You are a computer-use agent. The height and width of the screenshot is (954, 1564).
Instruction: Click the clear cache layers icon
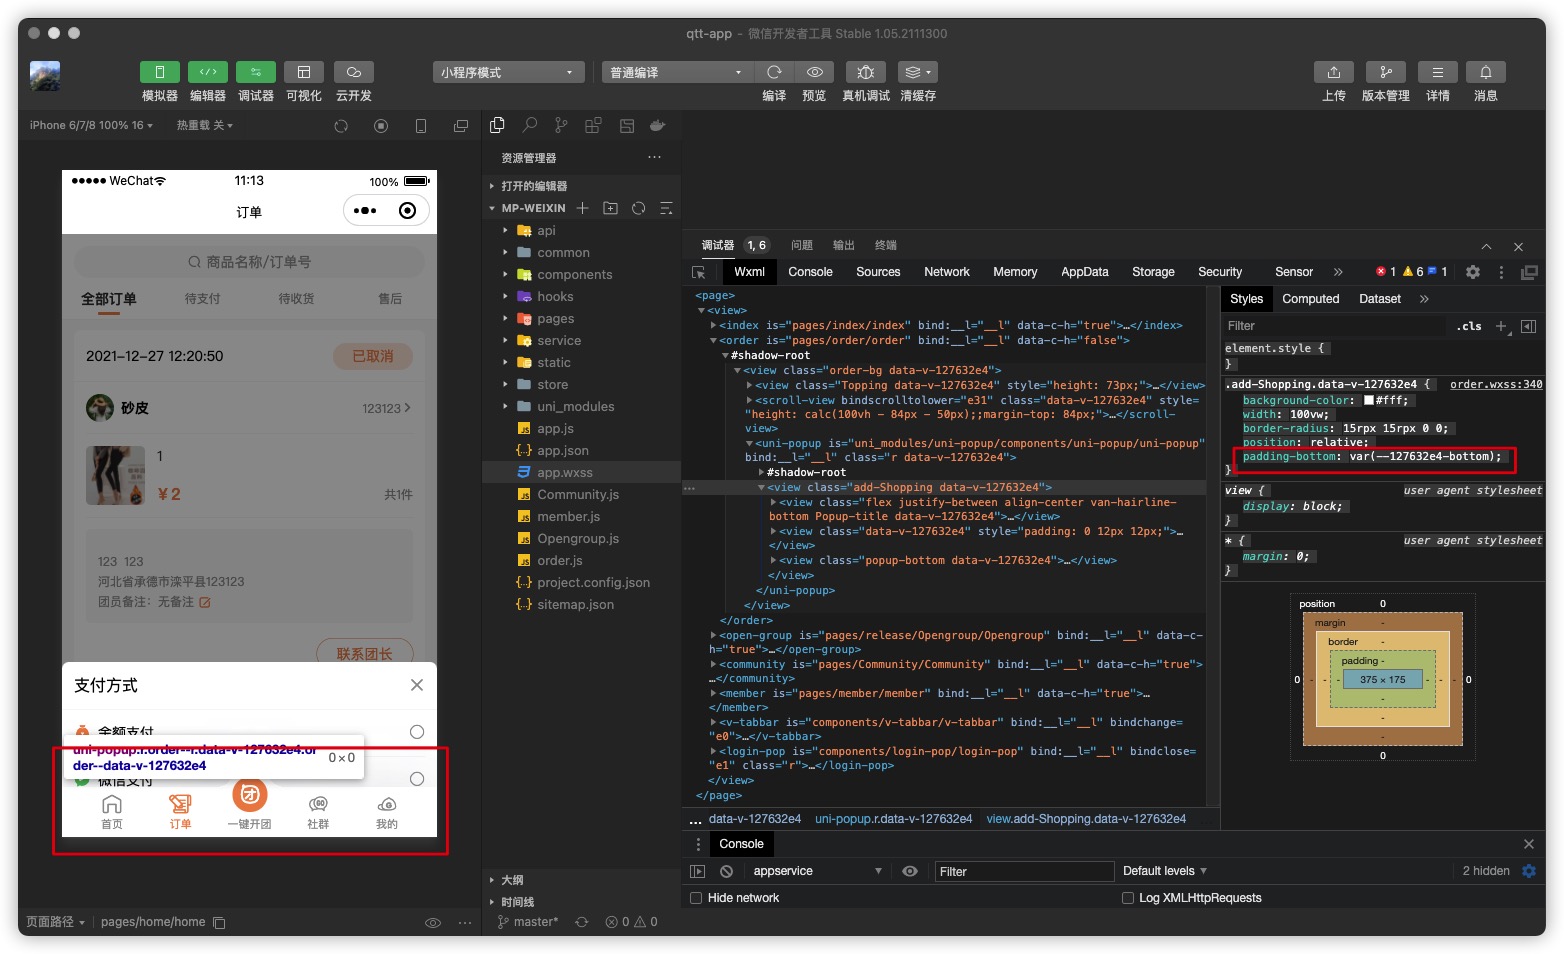[917, 72]
